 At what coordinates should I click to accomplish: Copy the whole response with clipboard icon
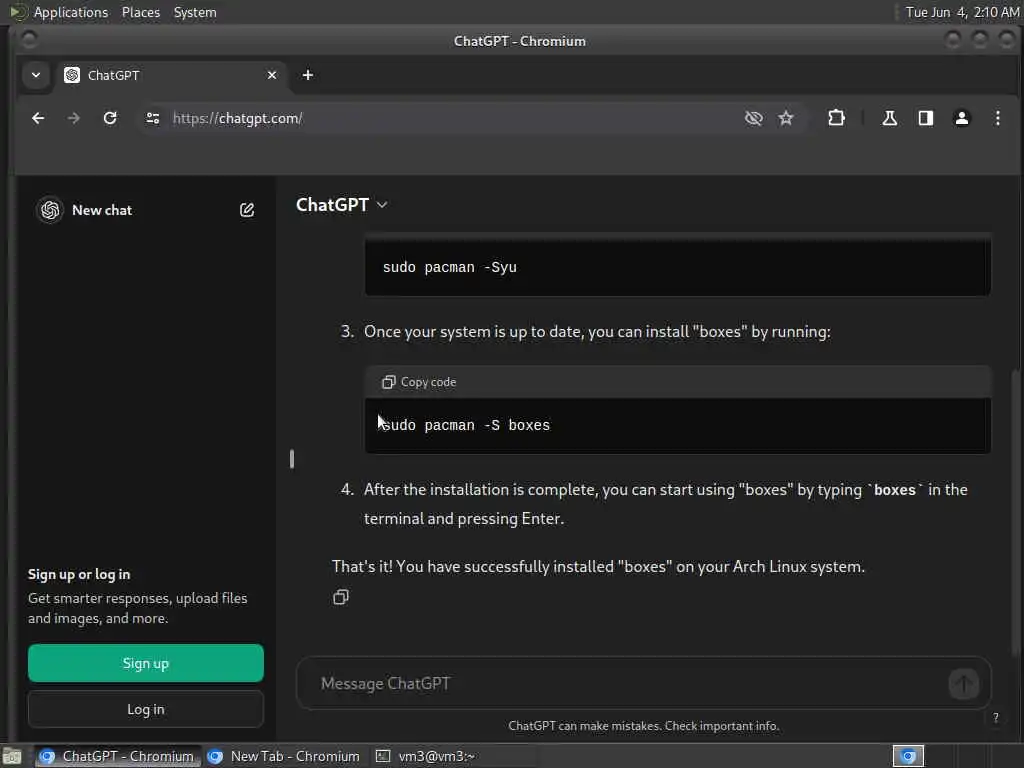coord(341,597)
